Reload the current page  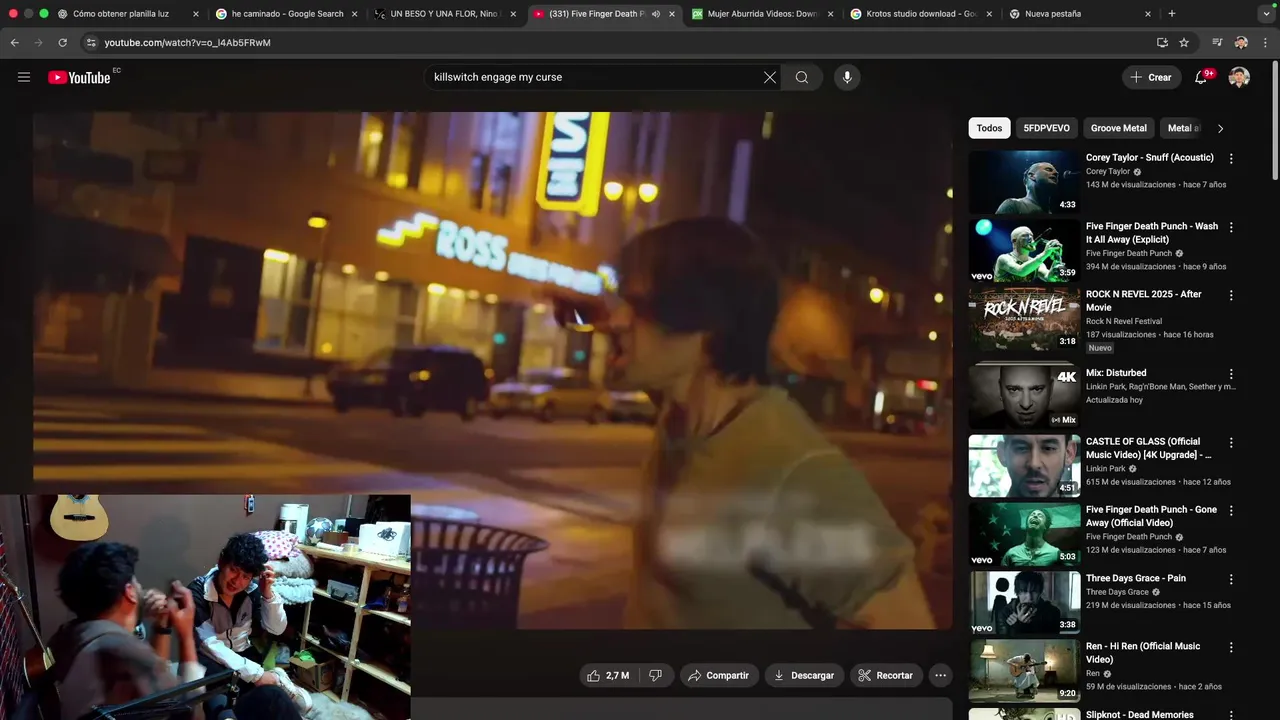(62, 43)
